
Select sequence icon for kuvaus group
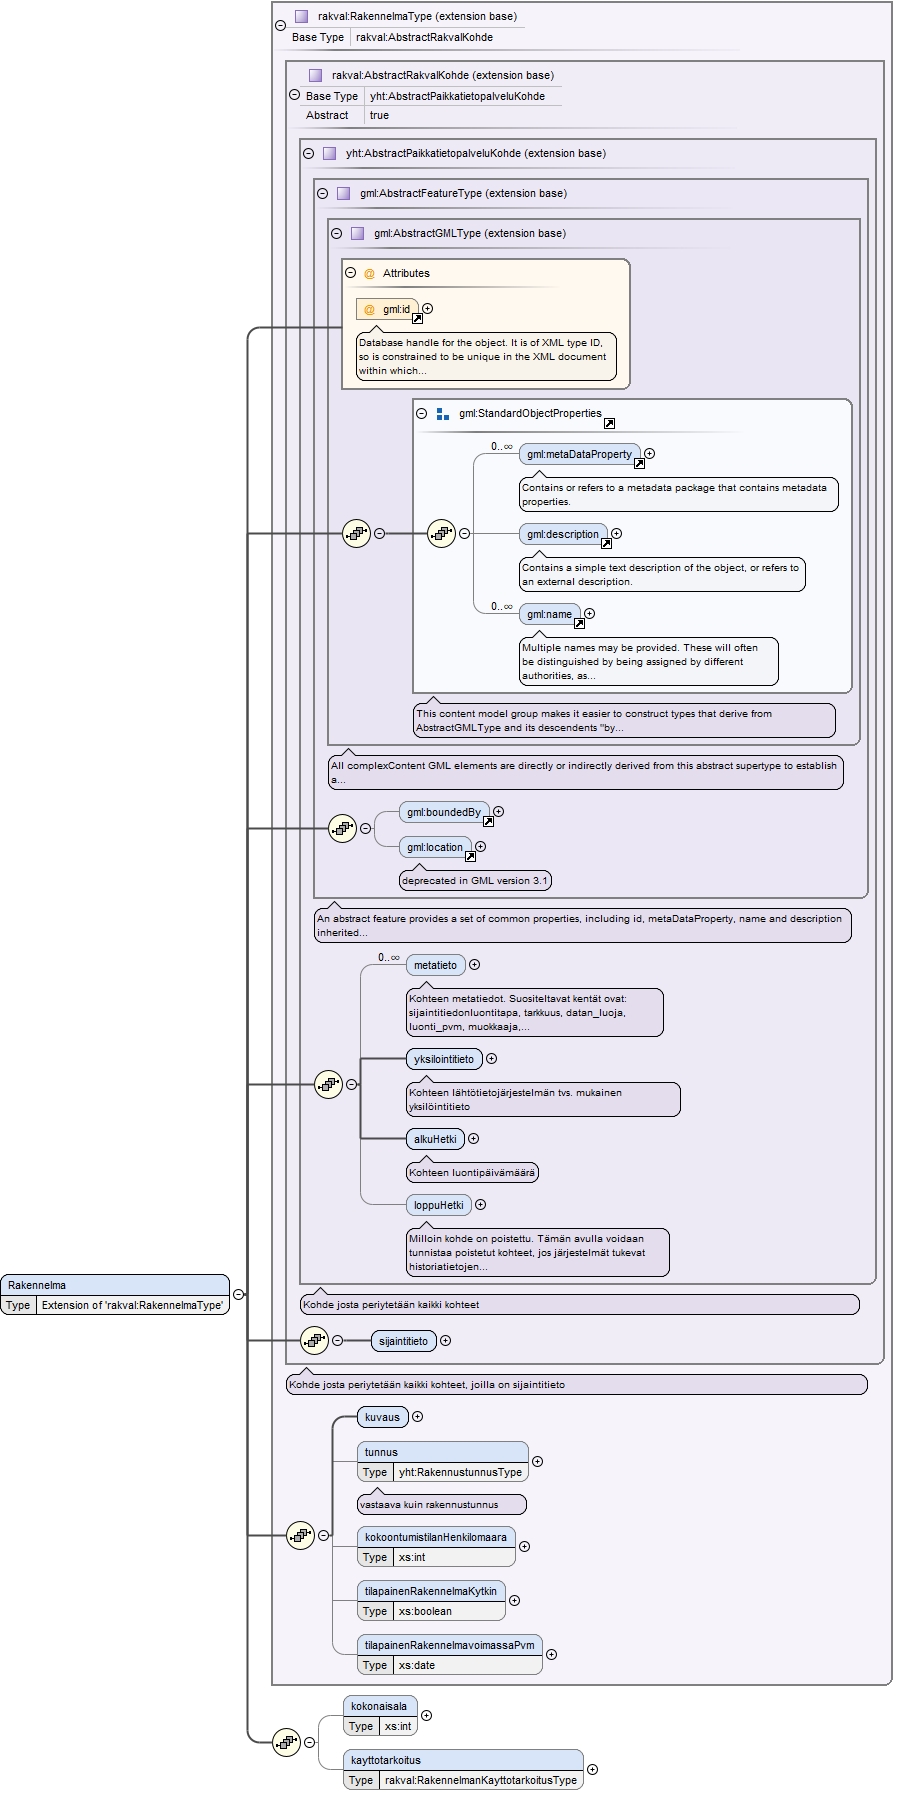[x=301, y=1535]
